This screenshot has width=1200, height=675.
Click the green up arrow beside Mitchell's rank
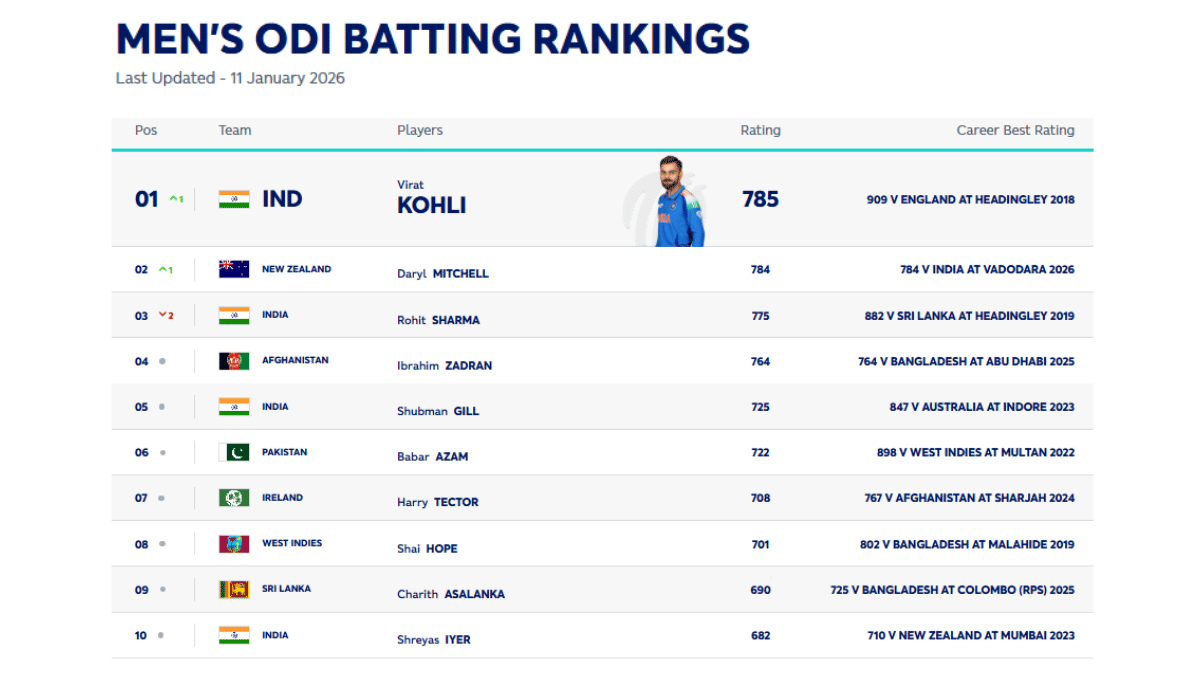coord(163,270)
